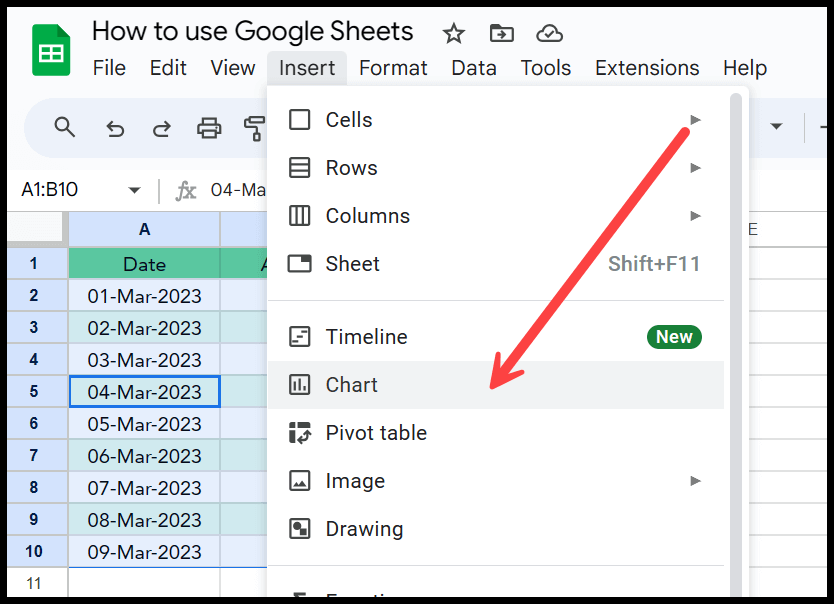834x604 pixels.
Task: Click the cell 09-Mar-2023
Action: tap(144, 551)
